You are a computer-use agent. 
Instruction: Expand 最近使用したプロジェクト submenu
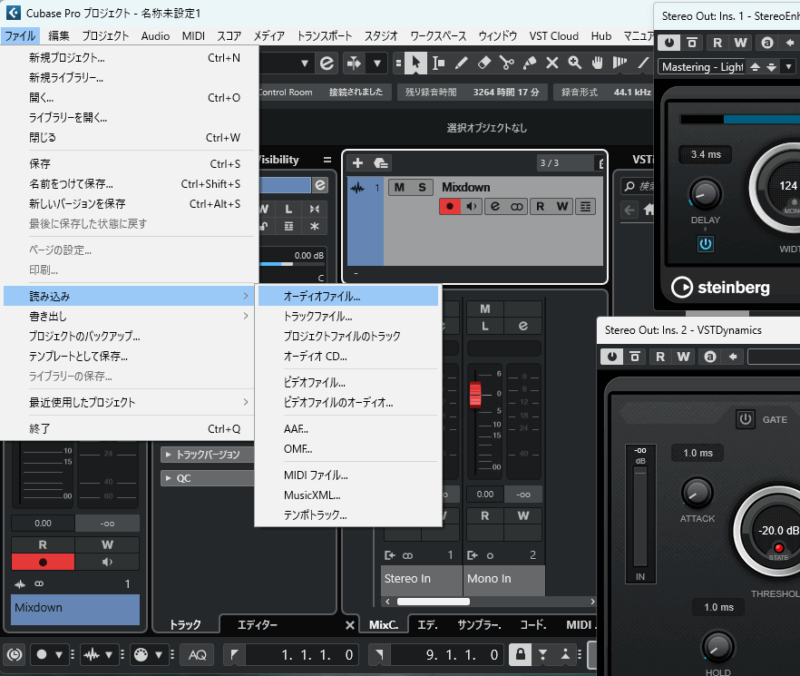coord(129,402)
